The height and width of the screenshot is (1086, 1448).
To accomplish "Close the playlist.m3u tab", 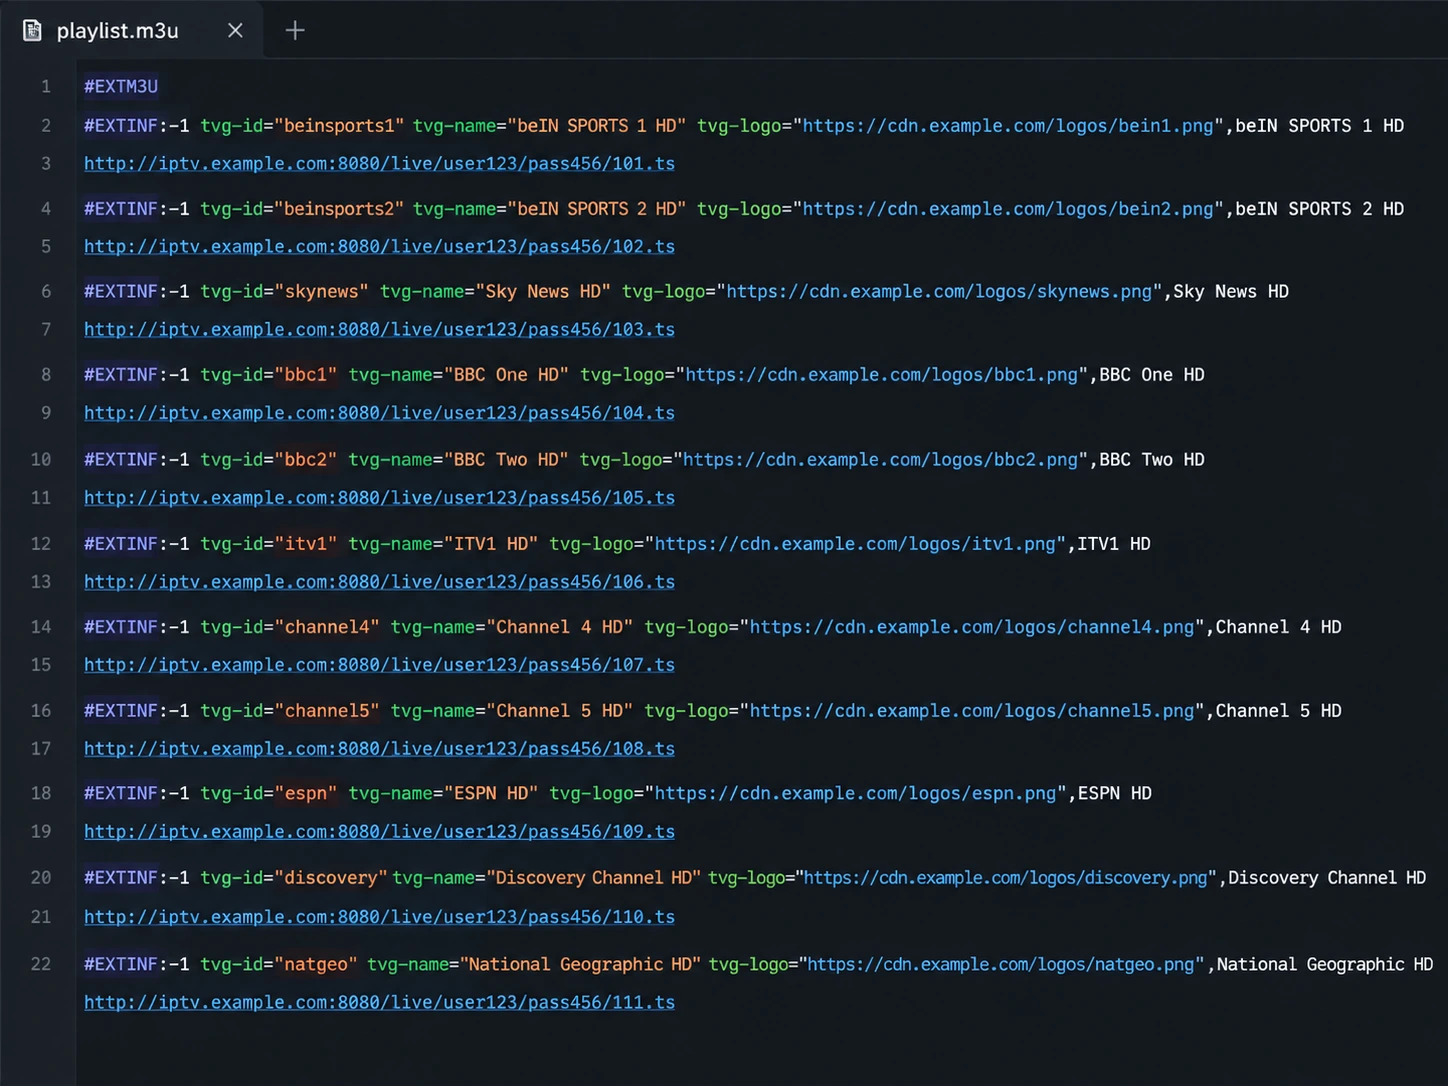I will tap(235, 30).
